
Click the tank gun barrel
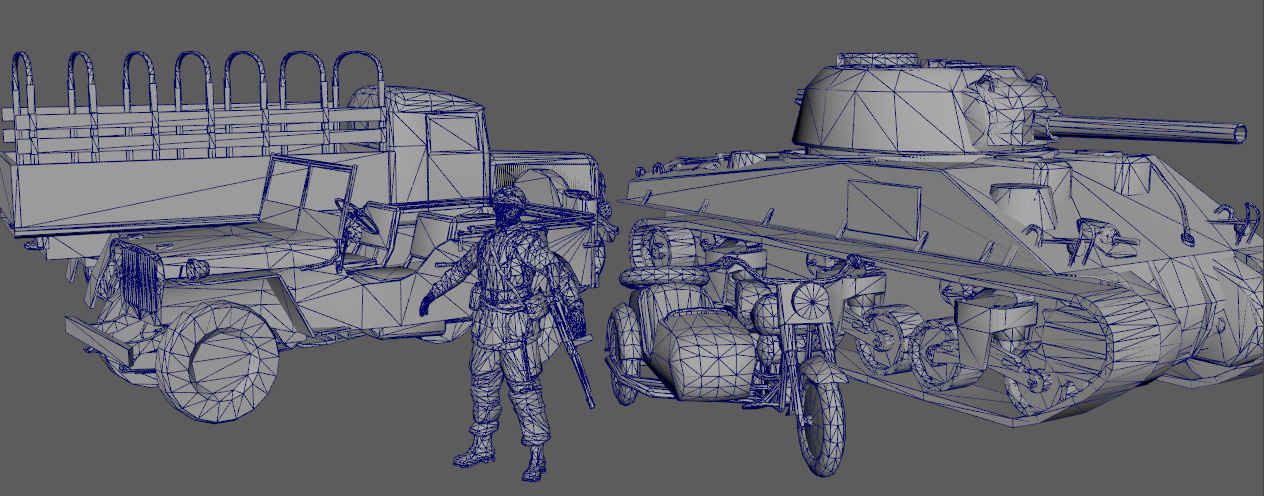[x=1149, y=128]
